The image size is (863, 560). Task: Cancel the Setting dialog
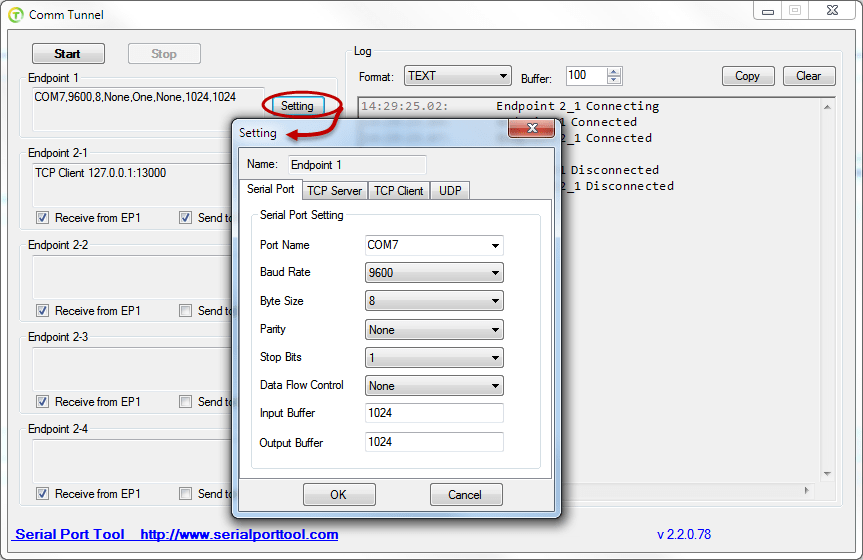pos(466,494)
